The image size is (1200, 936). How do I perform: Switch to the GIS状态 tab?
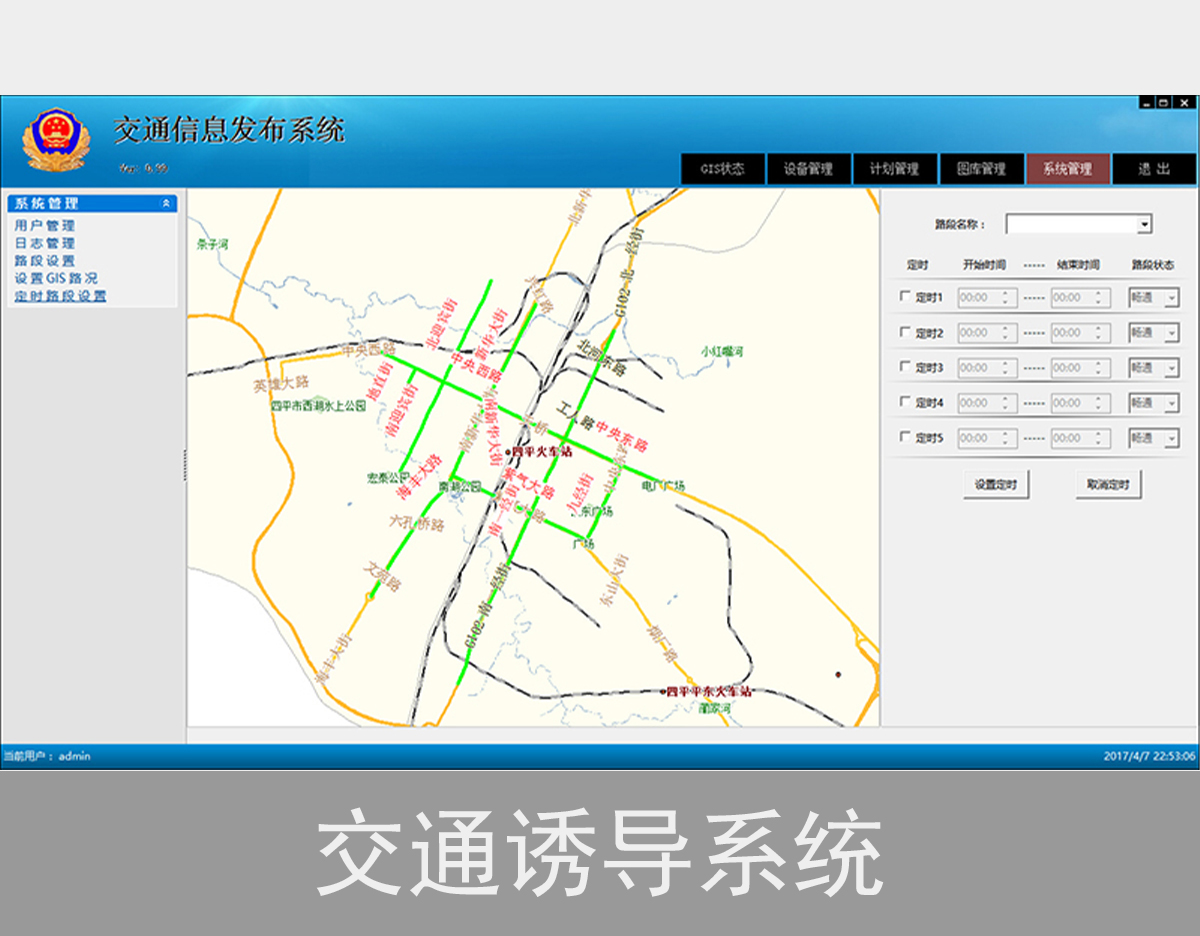pyautogui.click(x=722, y=169)
